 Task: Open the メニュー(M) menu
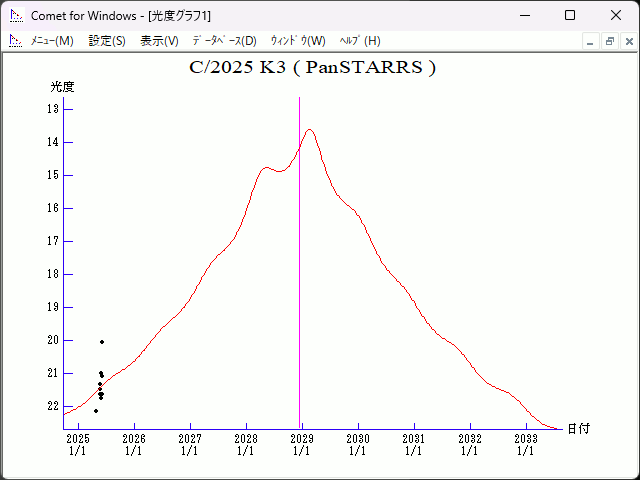tap(52, 41)
